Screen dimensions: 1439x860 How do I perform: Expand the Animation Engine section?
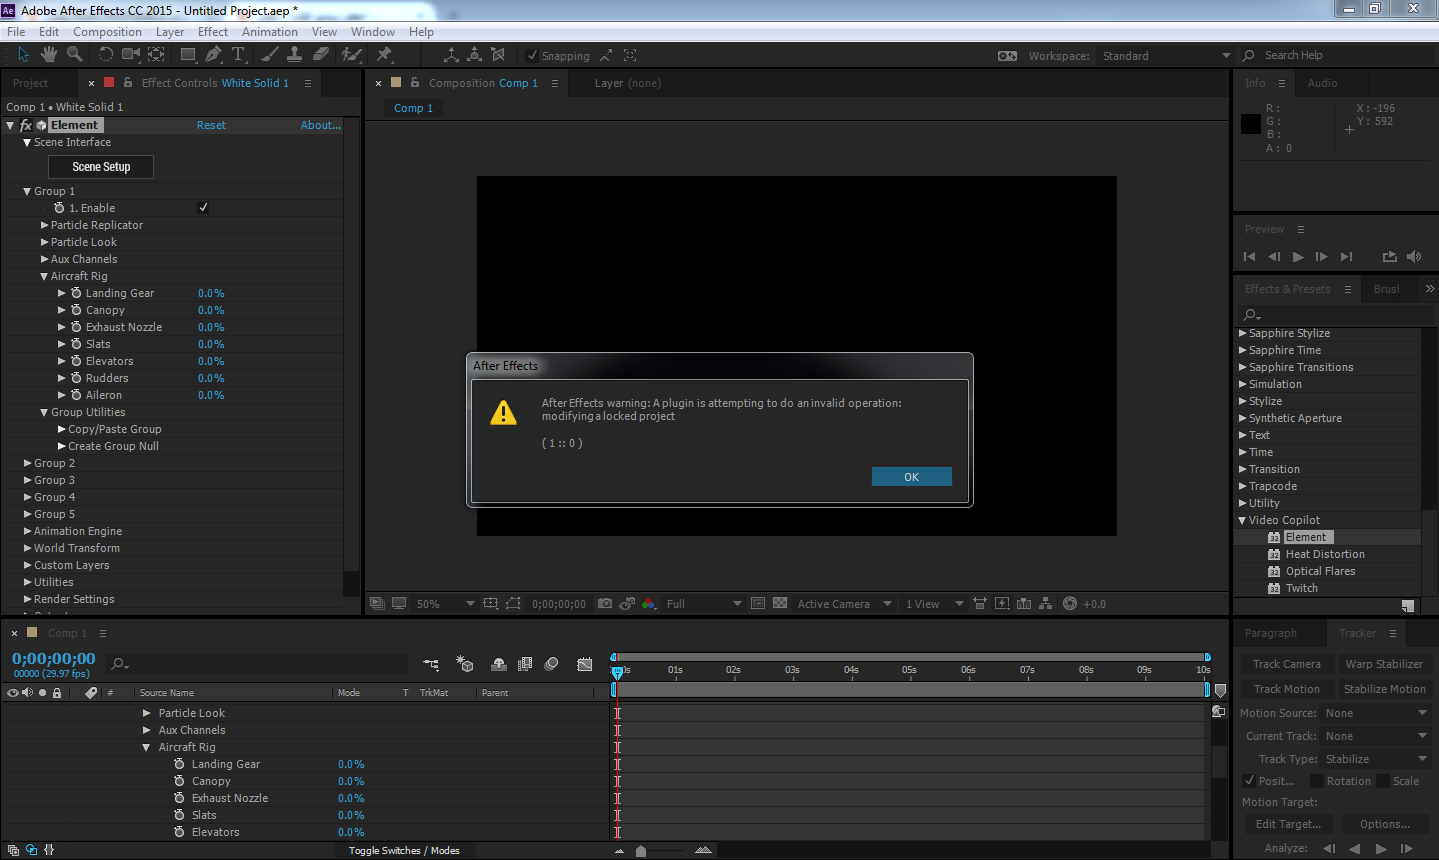(x=27, y=531)
